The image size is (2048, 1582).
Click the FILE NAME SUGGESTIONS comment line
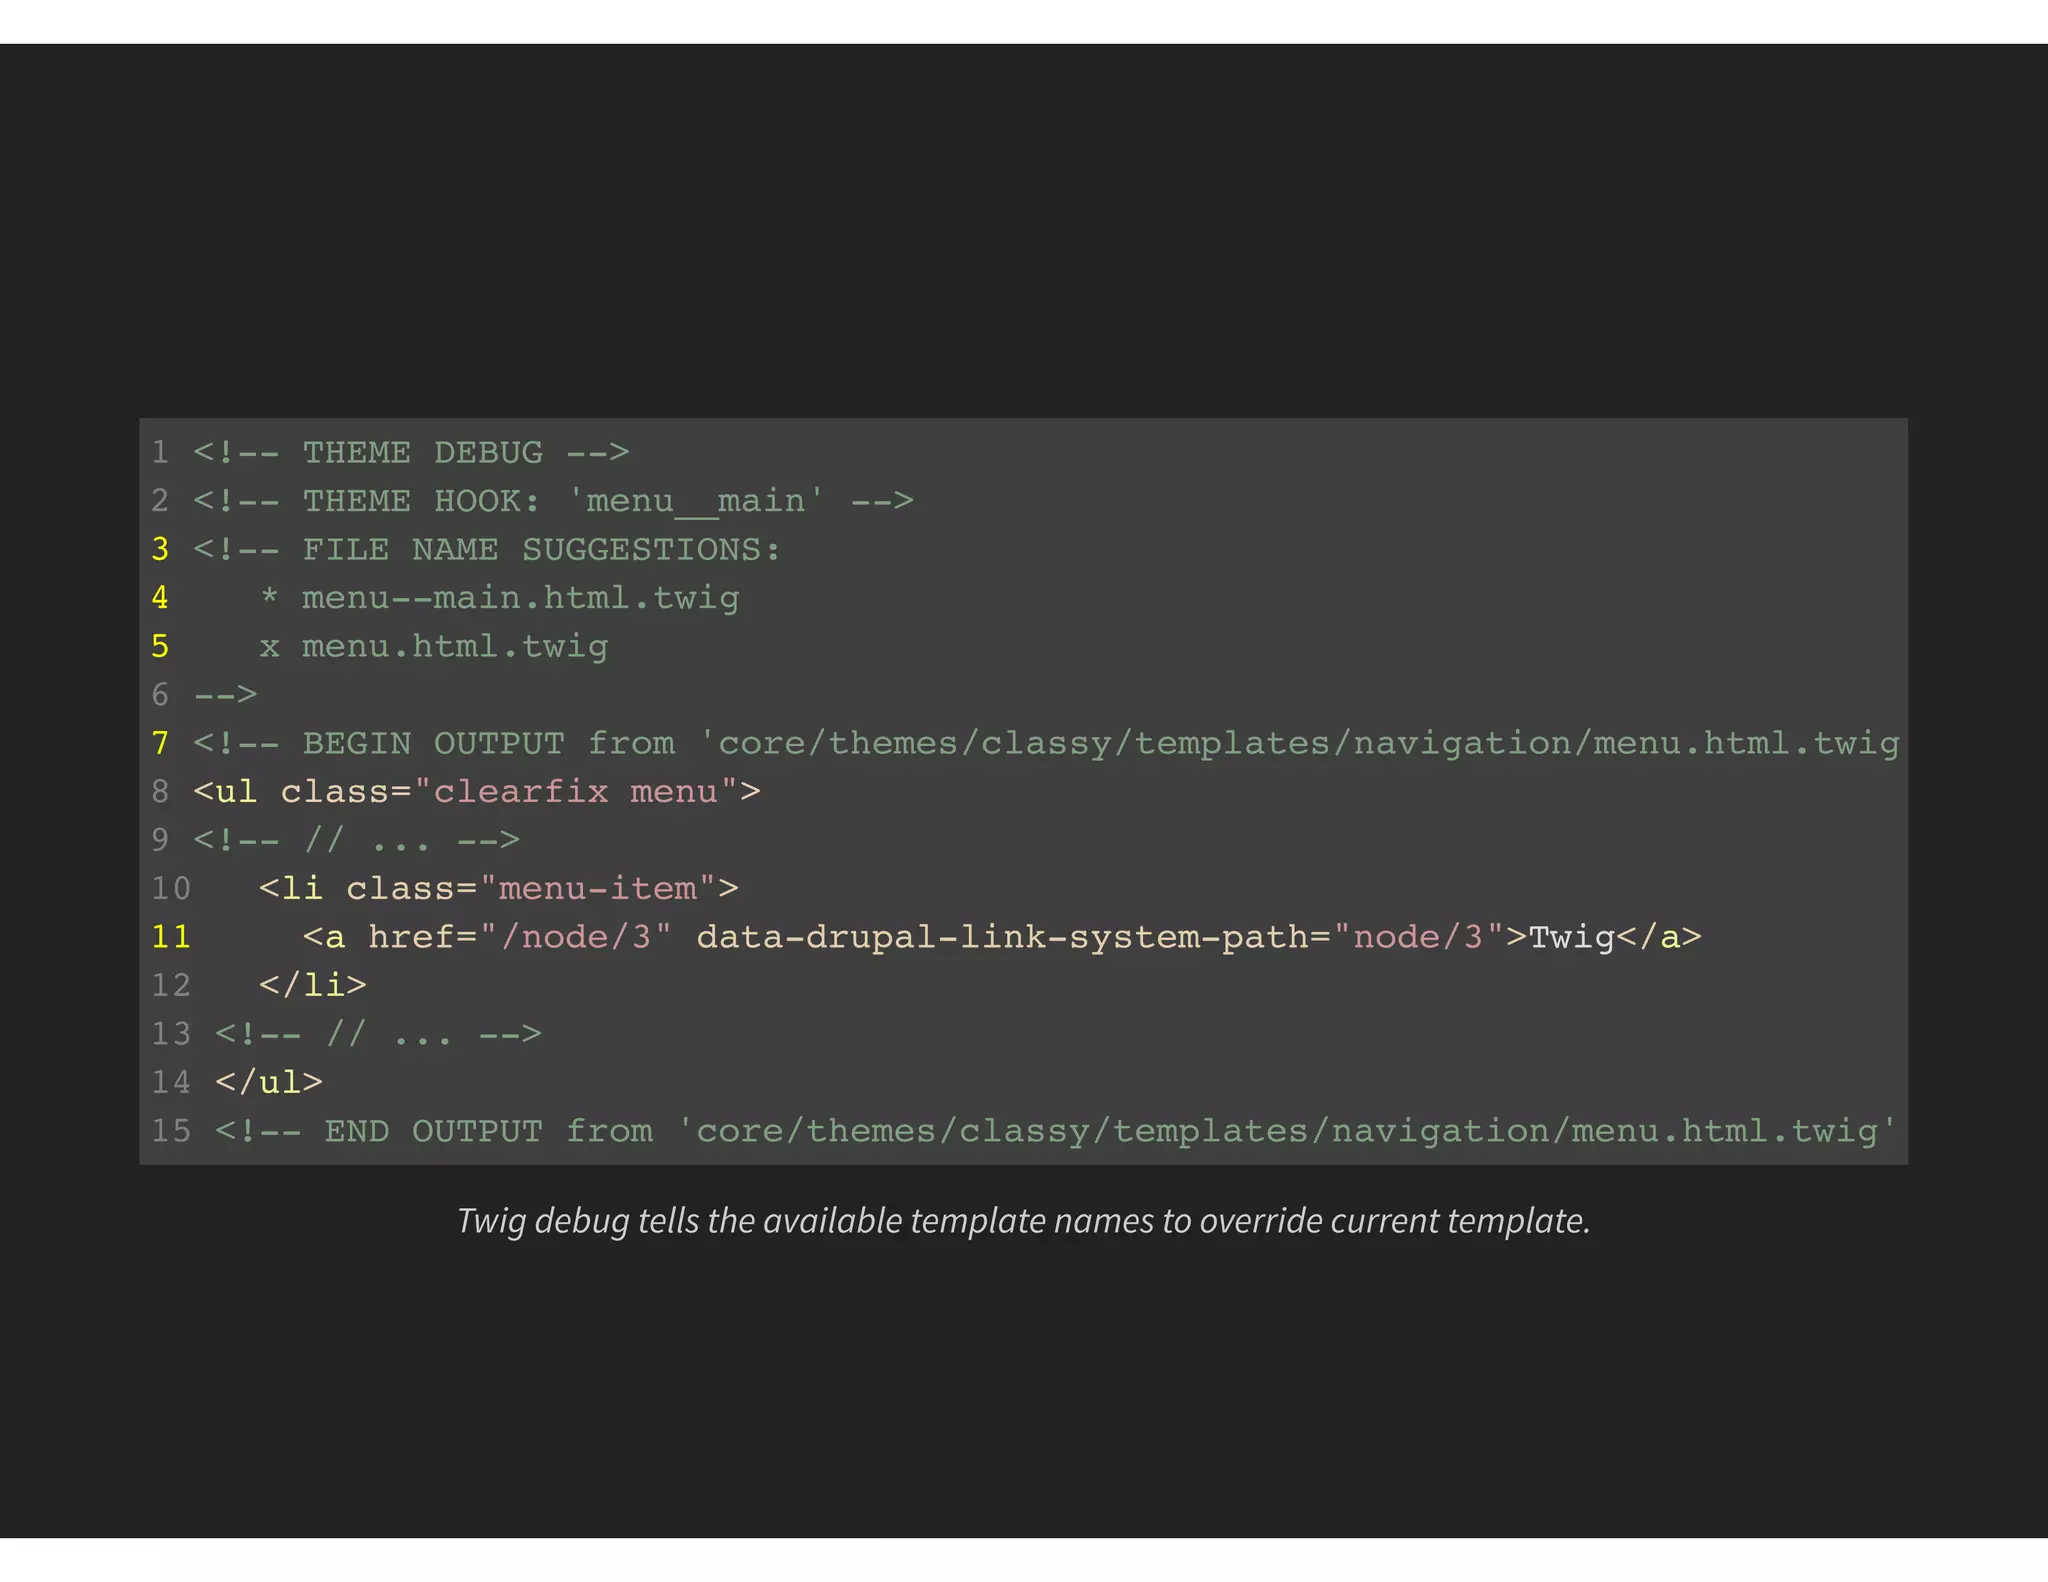click(487, 549)
